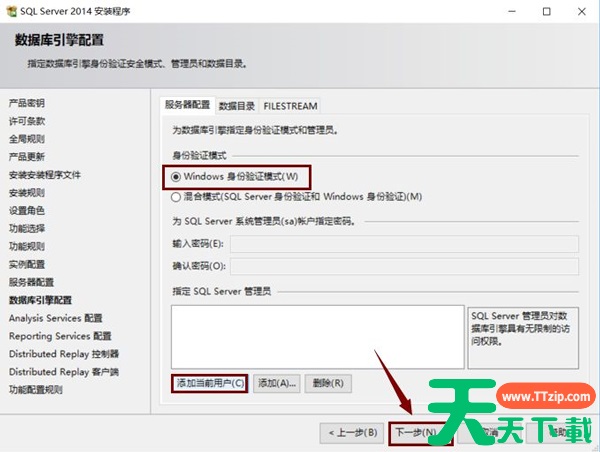Image resolution: width=600 pixels, height=452 pixels.
Task: Minimize the setup window
Action: (512, 11)
